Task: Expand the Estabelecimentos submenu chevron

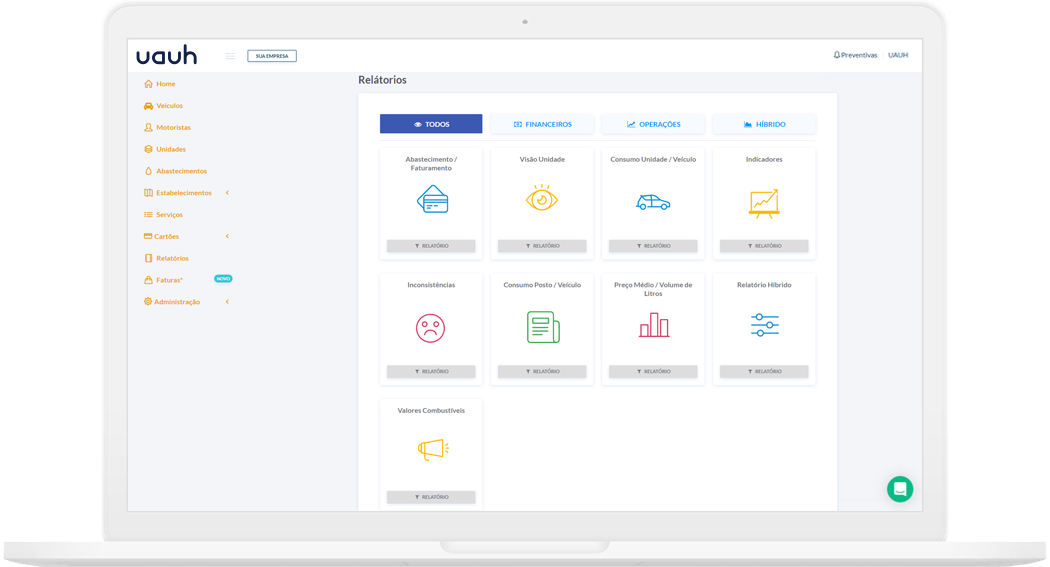Action: point(227,193)
